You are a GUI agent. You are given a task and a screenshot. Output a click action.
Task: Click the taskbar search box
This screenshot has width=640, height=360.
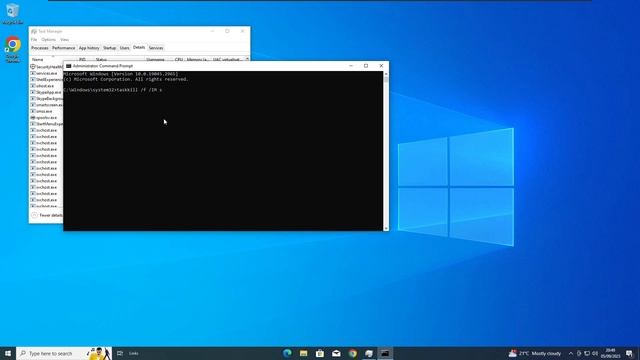tap(64, 353)
